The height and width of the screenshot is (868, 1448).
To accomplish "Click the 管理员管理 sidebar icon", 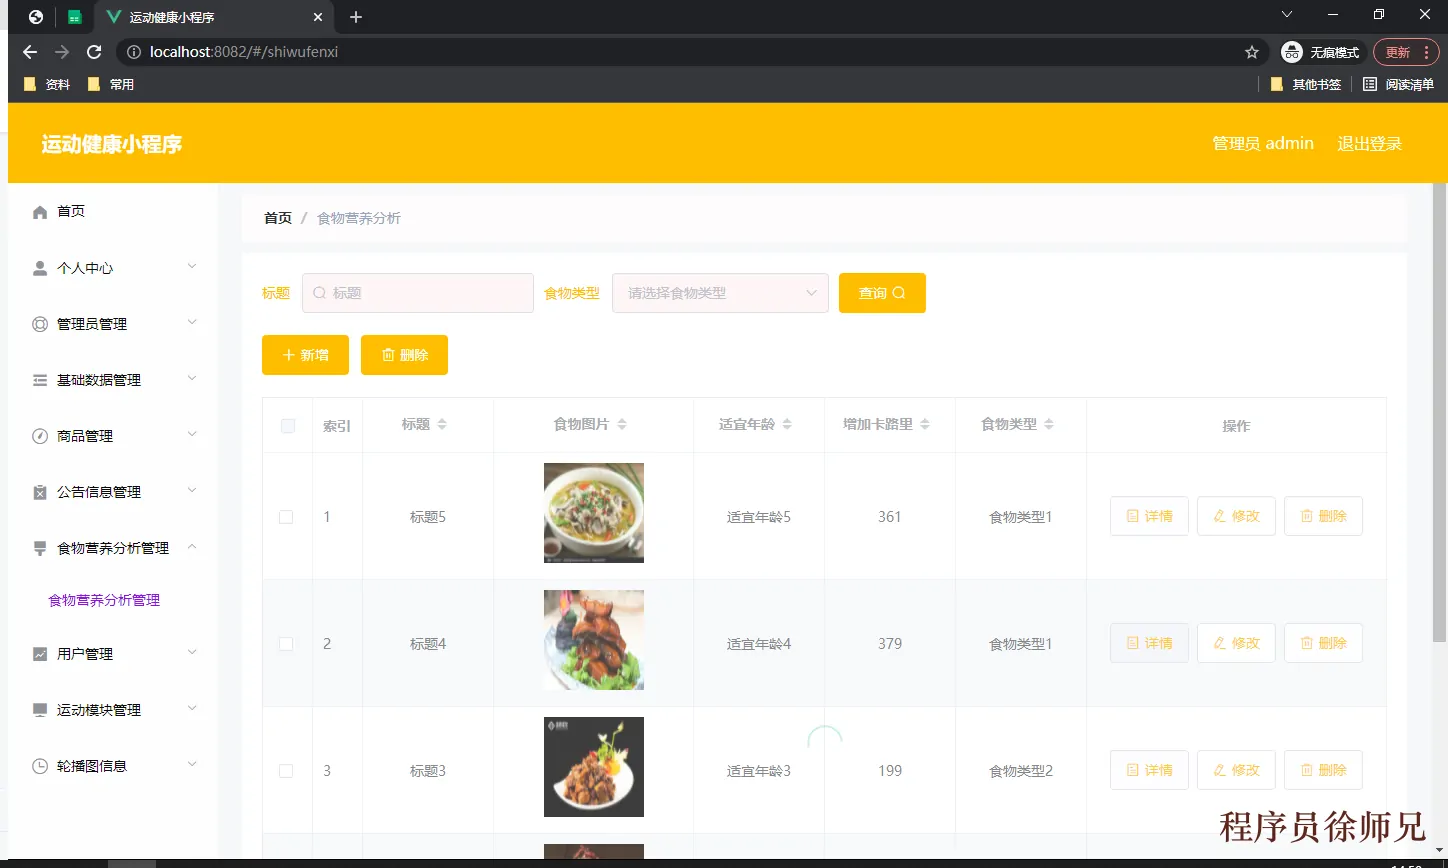I will tap(40, 324).
